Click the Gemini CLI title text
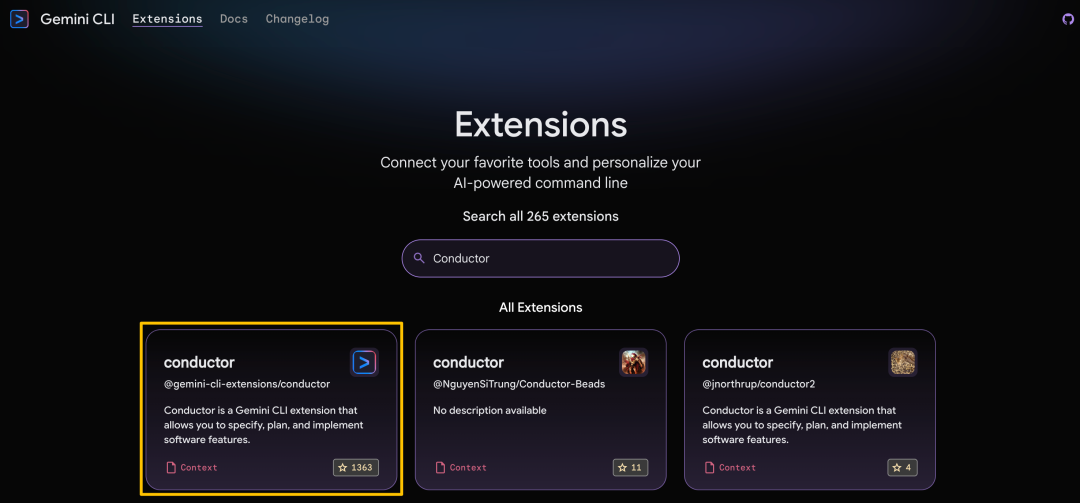 78,19
